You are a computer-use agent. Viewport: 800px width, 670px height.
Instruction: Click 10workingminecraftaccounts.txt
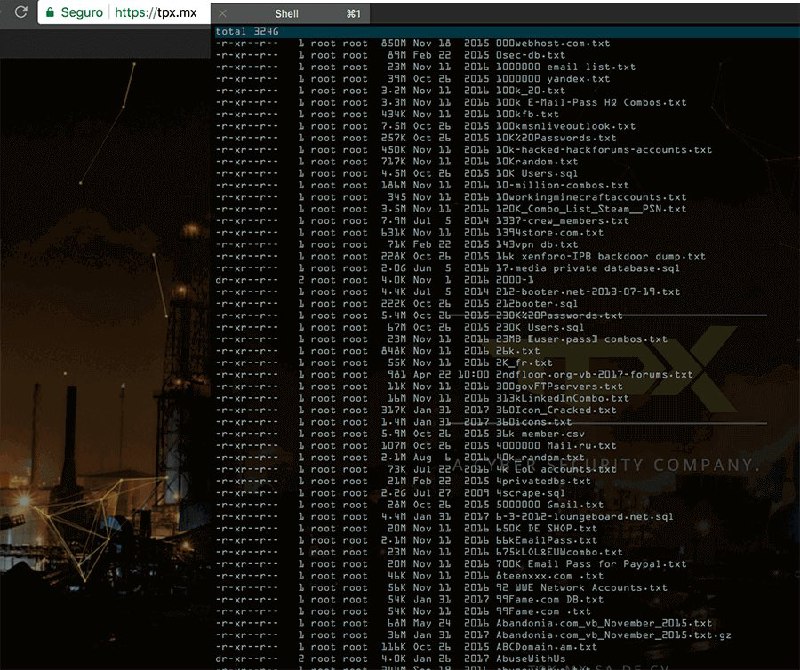click(591, 197)
